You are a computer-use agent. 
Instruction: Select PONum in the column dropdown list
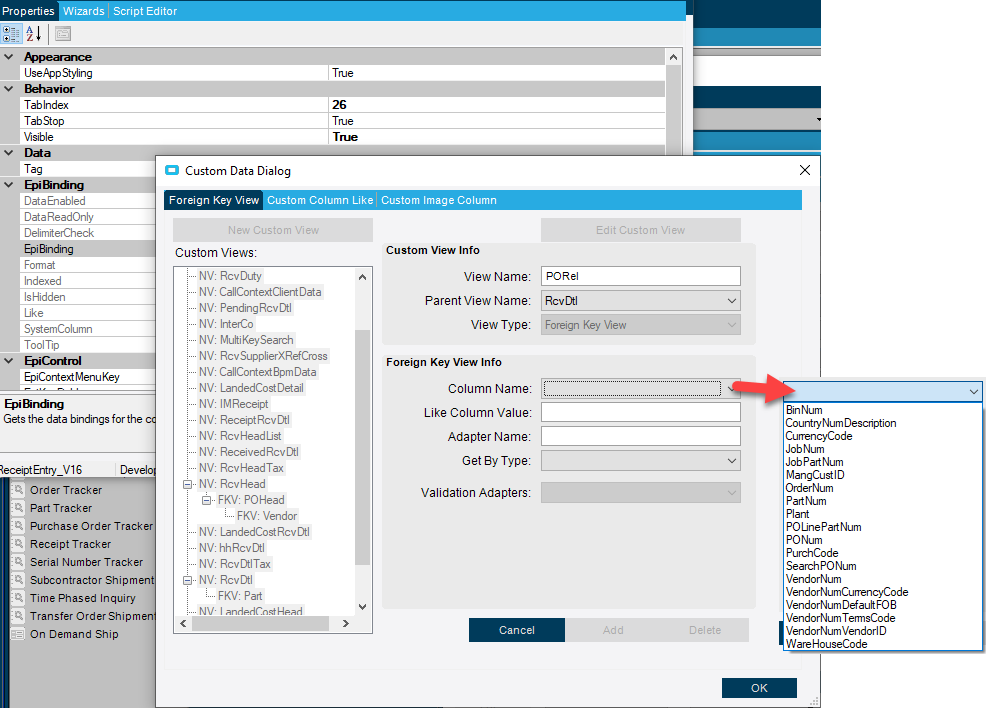click(804, 540)
